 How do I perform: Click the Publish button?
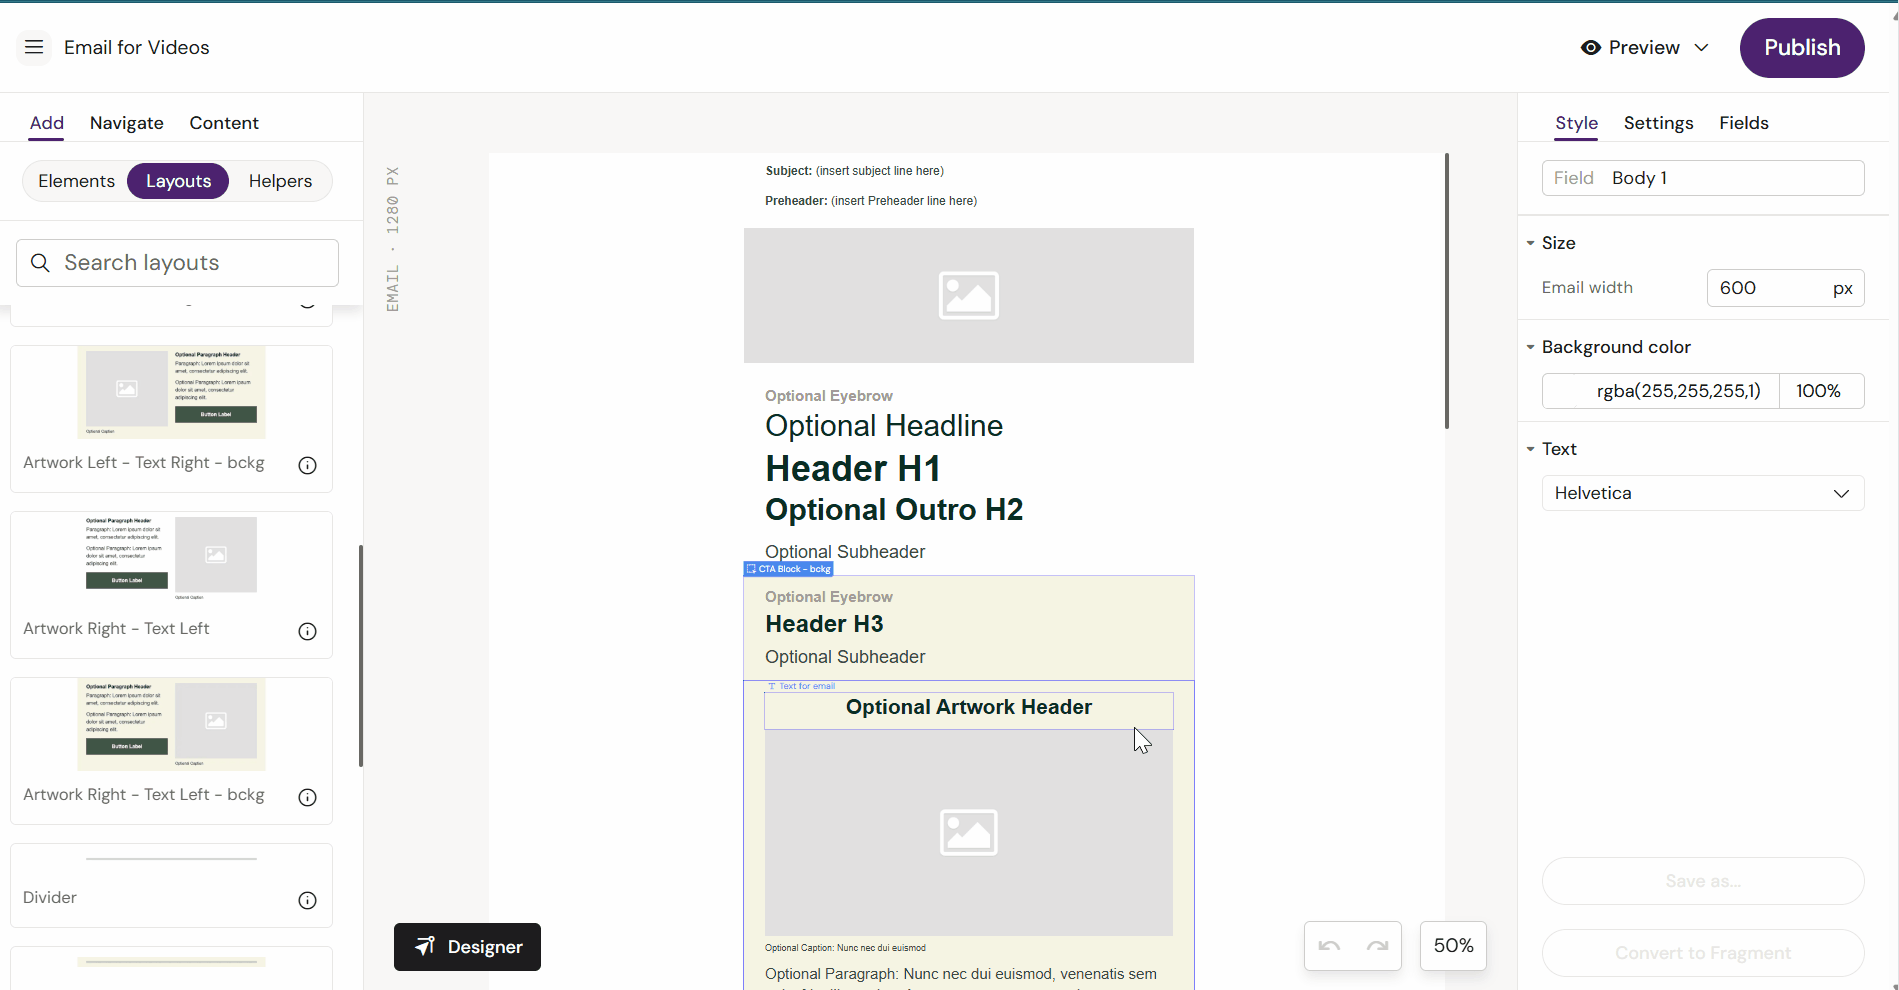(x=1801, y=48)
